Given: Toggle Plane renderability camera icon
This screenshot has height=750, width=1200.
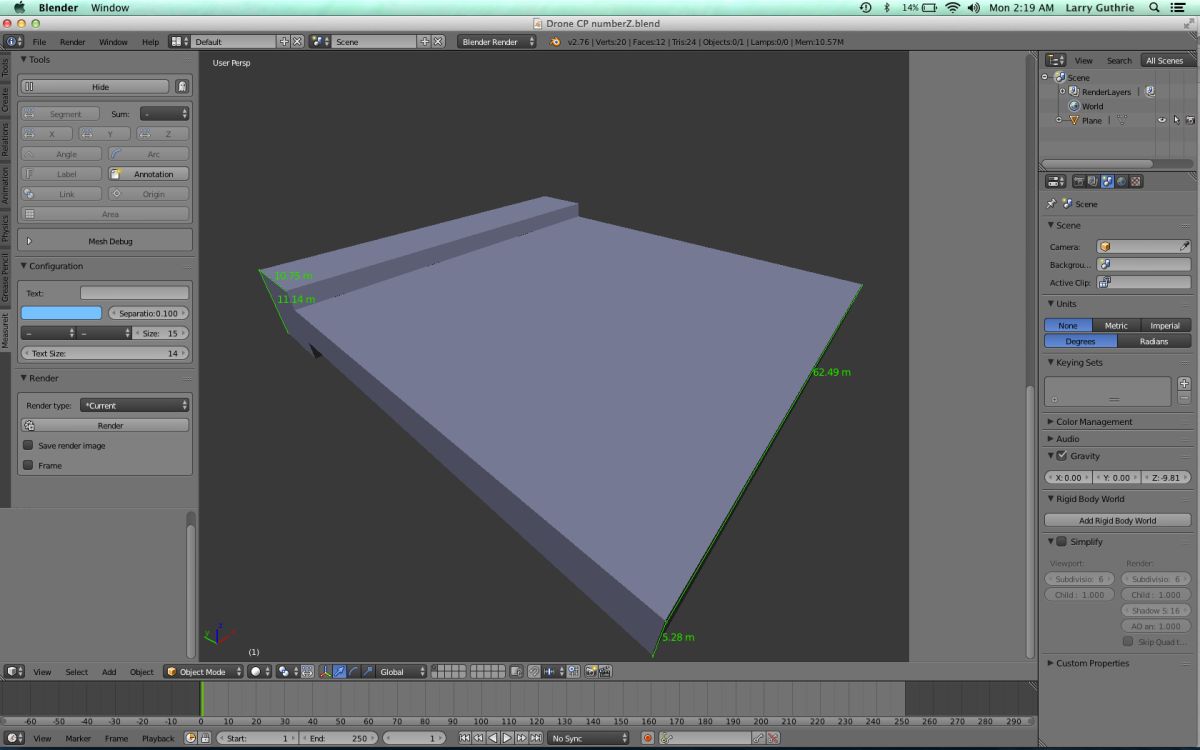Looking at the screenshot, I should (1190, 120).
